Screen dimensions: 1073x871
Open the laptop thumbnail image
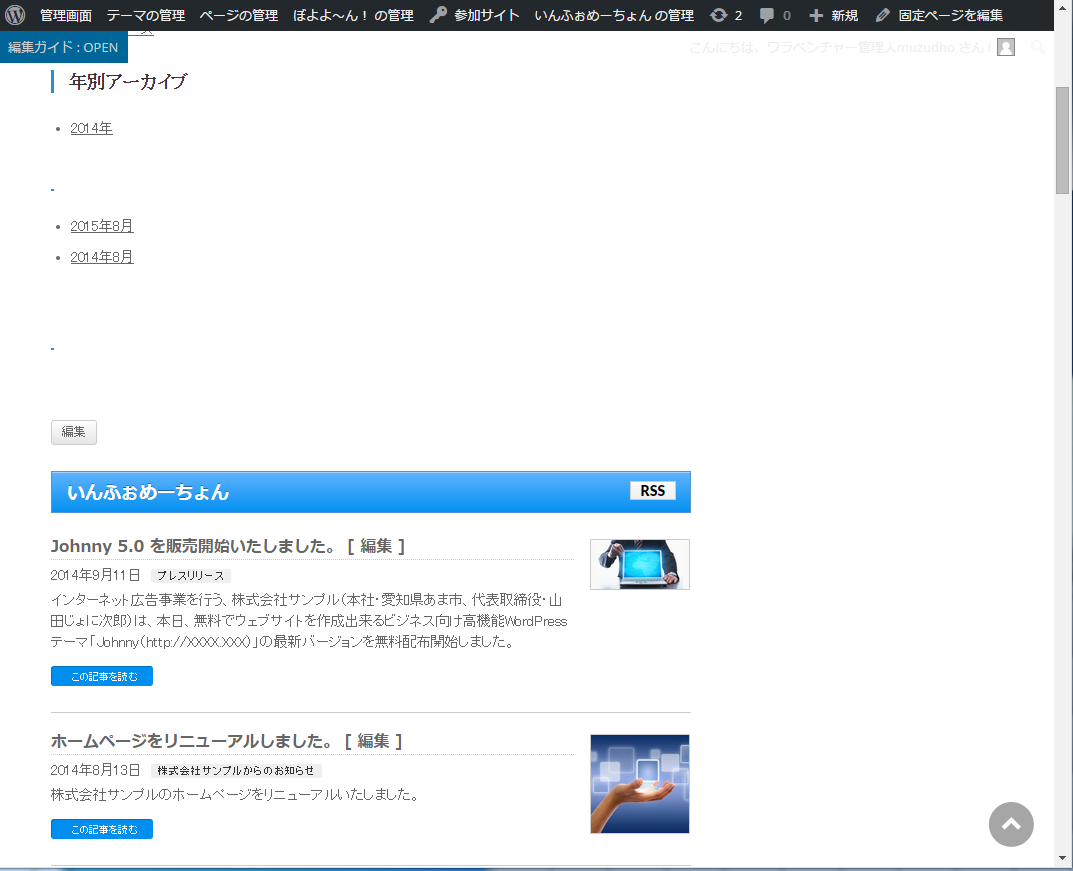(640, 564)
